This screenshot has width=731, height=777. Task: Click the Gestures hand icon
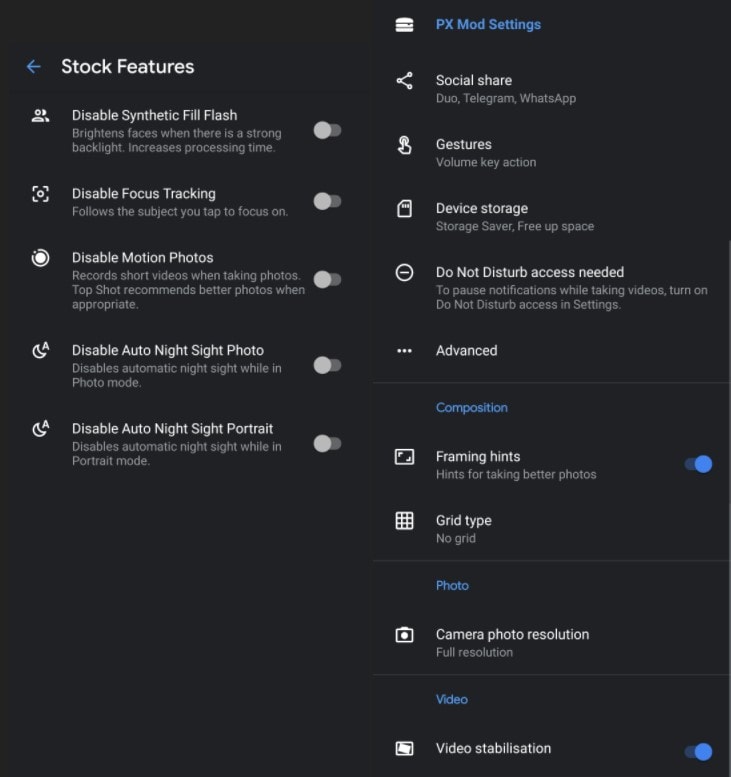click(x=404, y=145)
